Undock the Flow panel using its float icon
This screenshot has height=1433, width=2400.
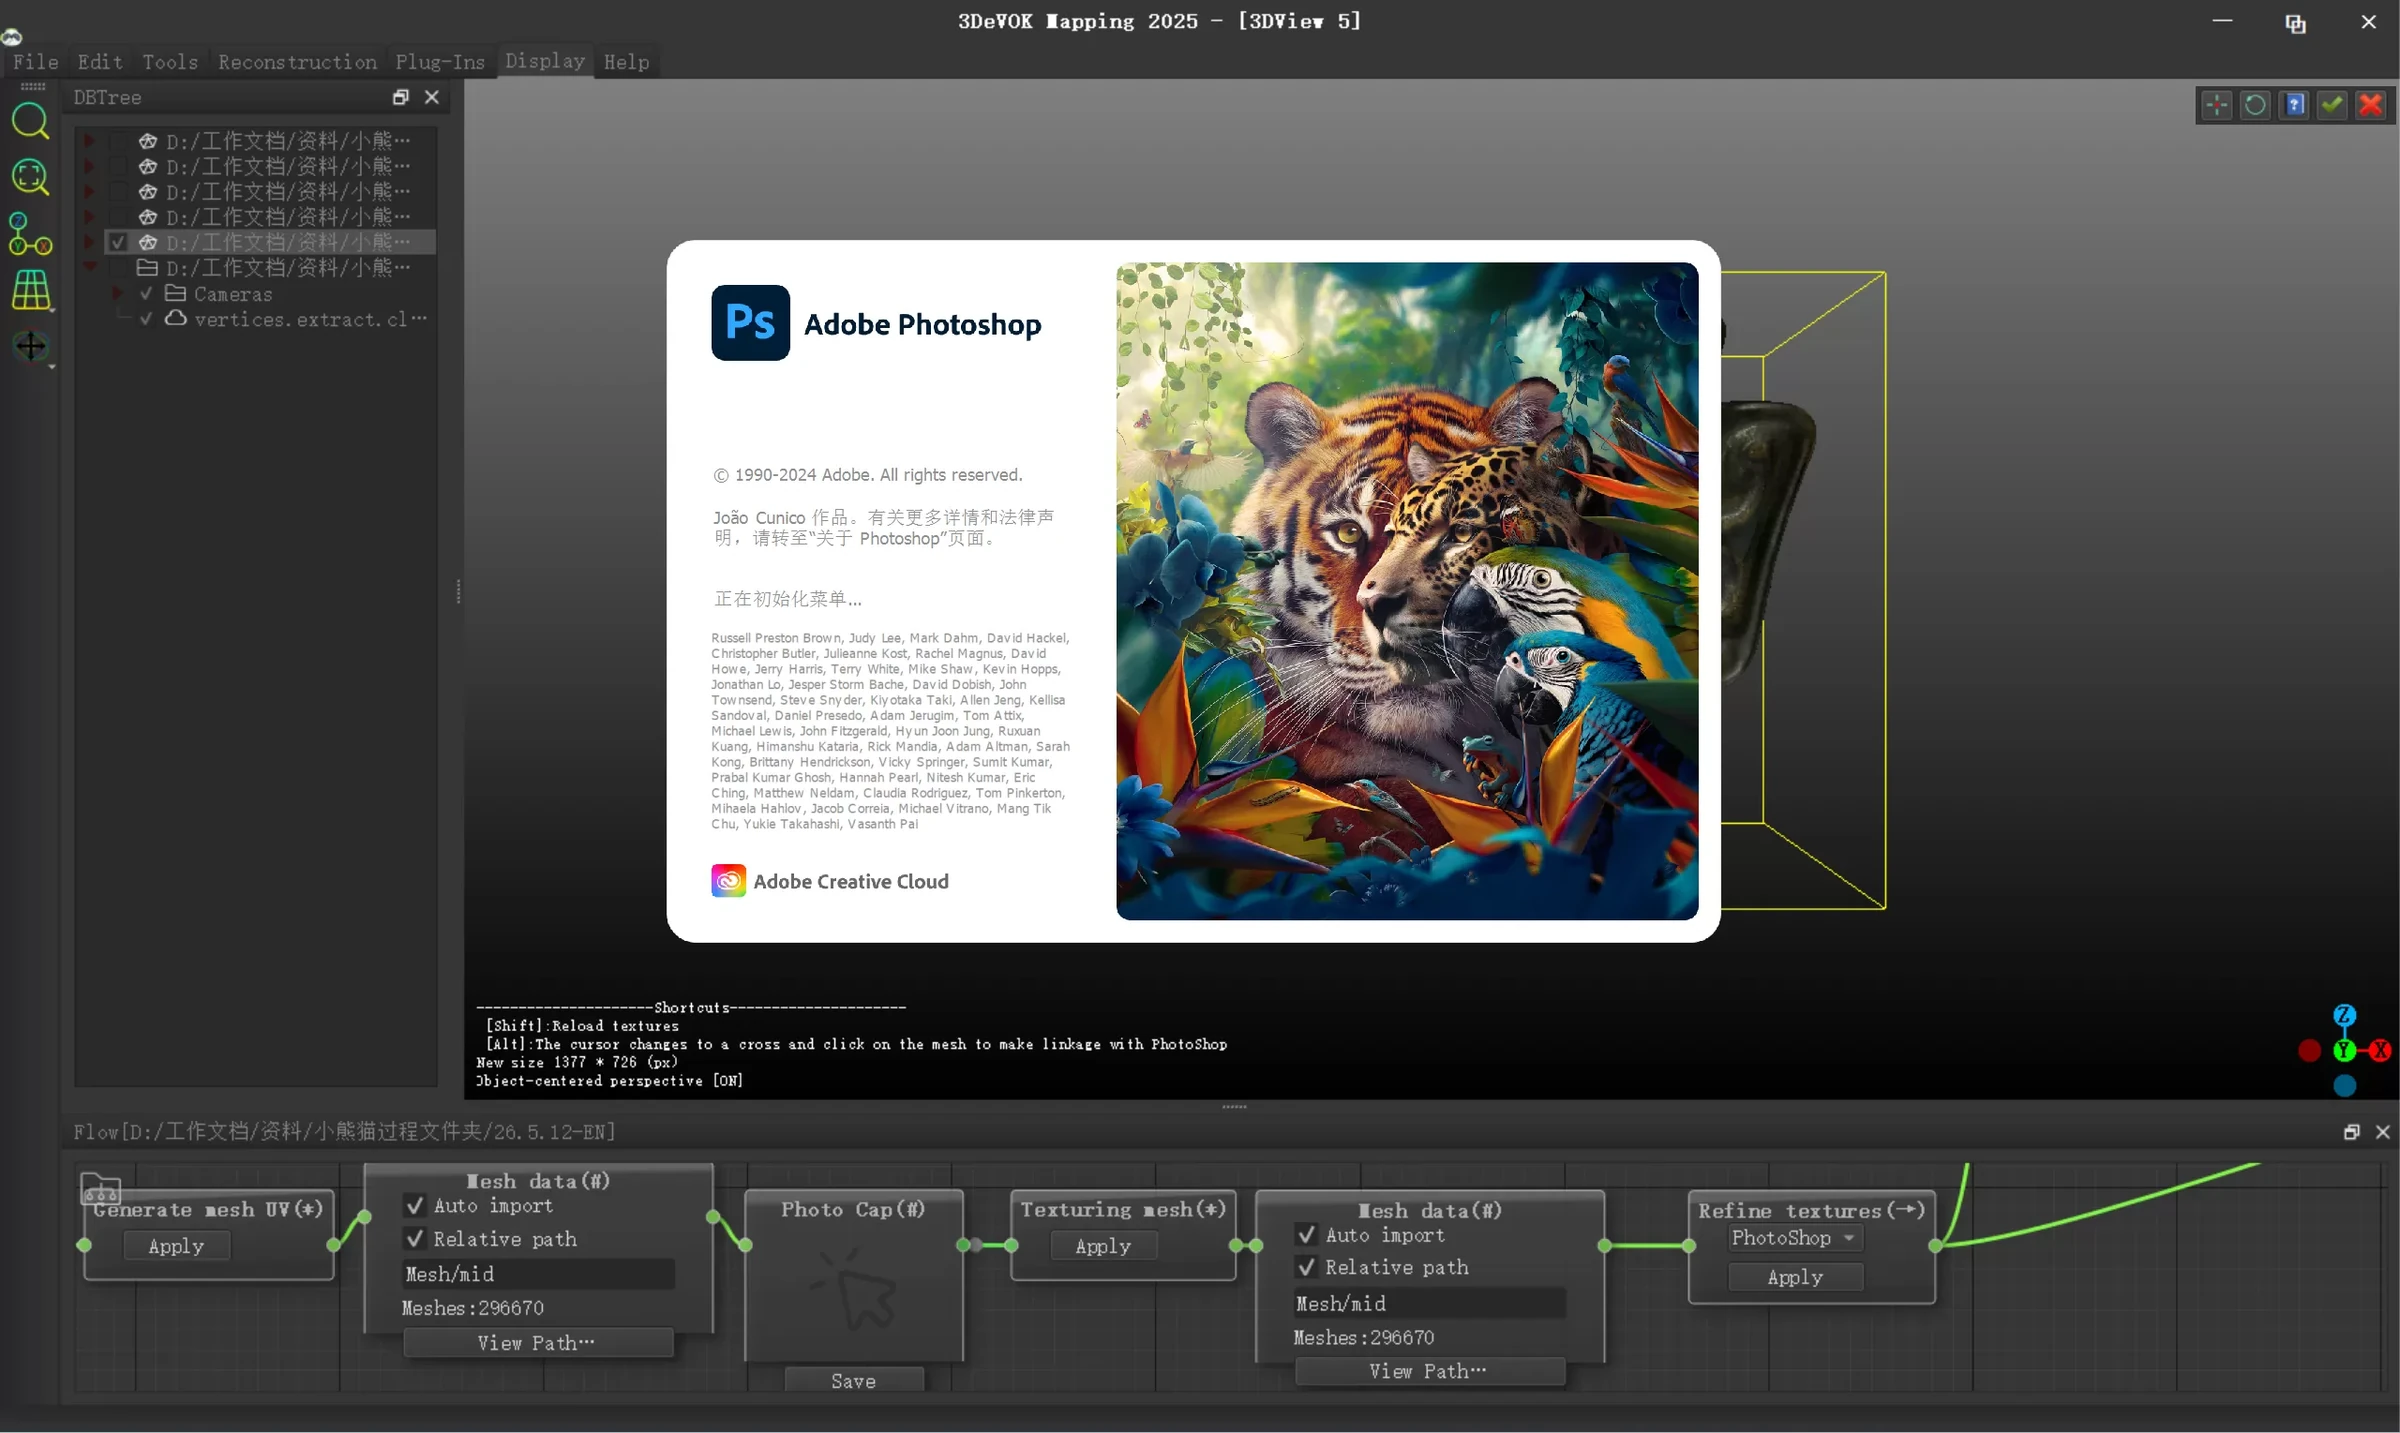[x=2351, y=1132]
